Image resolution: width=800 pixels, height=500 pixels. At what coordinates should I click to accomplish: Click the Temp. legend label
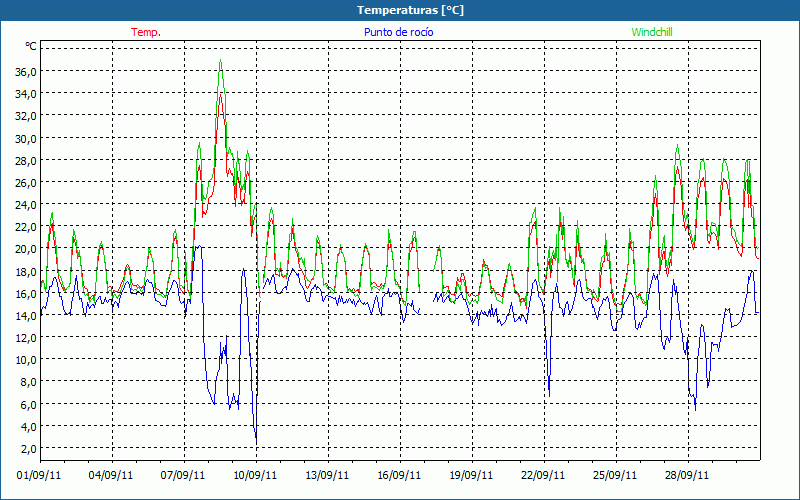tap(146, 32)
